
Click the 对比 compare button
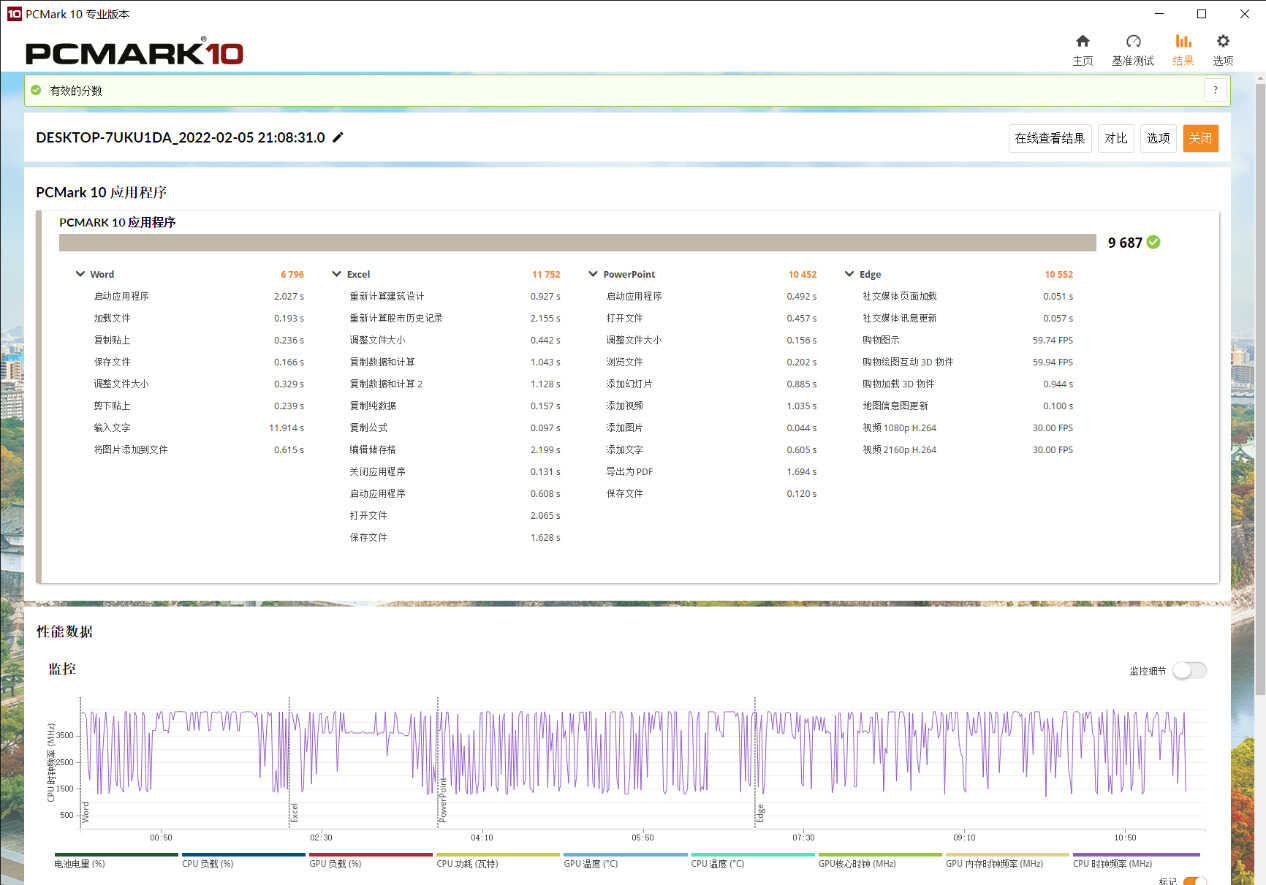1116,138
